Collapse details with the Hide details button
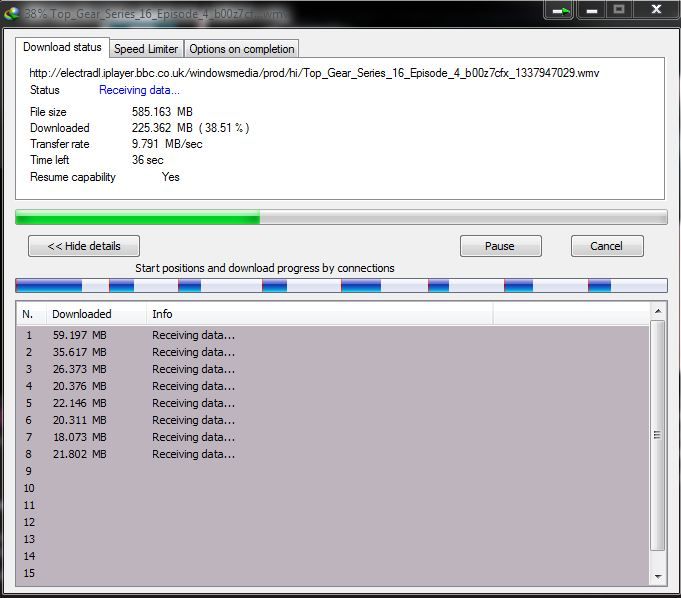The width and height of the screenshot is (681, 598). 84,246
